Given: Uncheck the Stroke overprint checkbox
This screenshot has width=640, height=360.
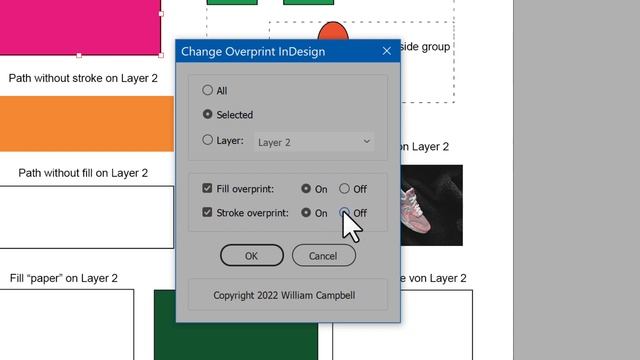Looking at the screenshot, I should coord(207,212).
